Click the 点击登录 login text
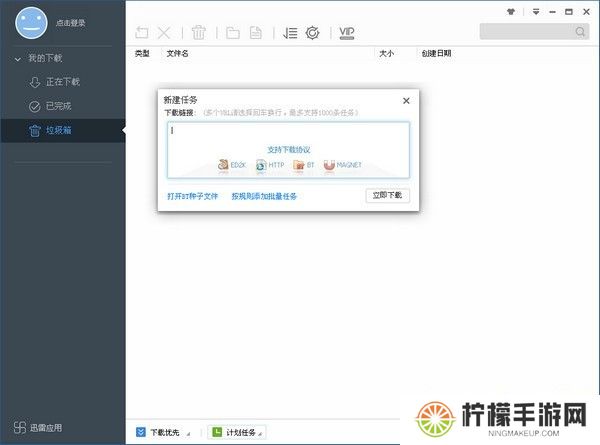Viewport: 600px width, 445px height. point(70,23)
